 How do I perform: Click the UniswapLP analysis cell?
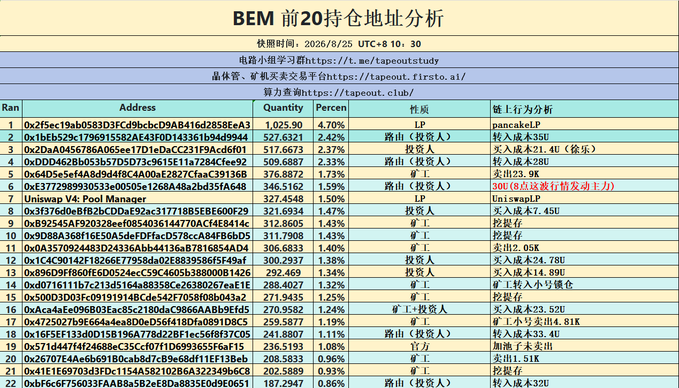(x=585, y=199)
